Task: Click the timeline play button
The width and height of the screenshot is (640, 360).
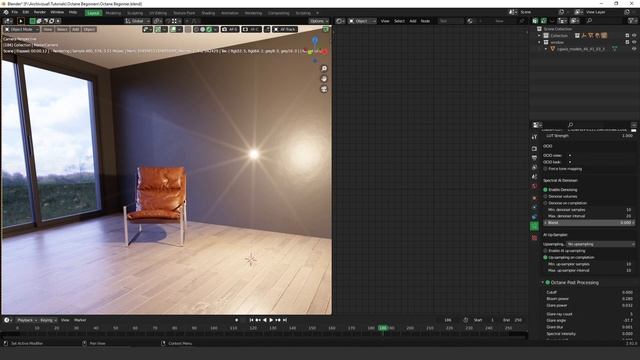Action: click(271, 320)
